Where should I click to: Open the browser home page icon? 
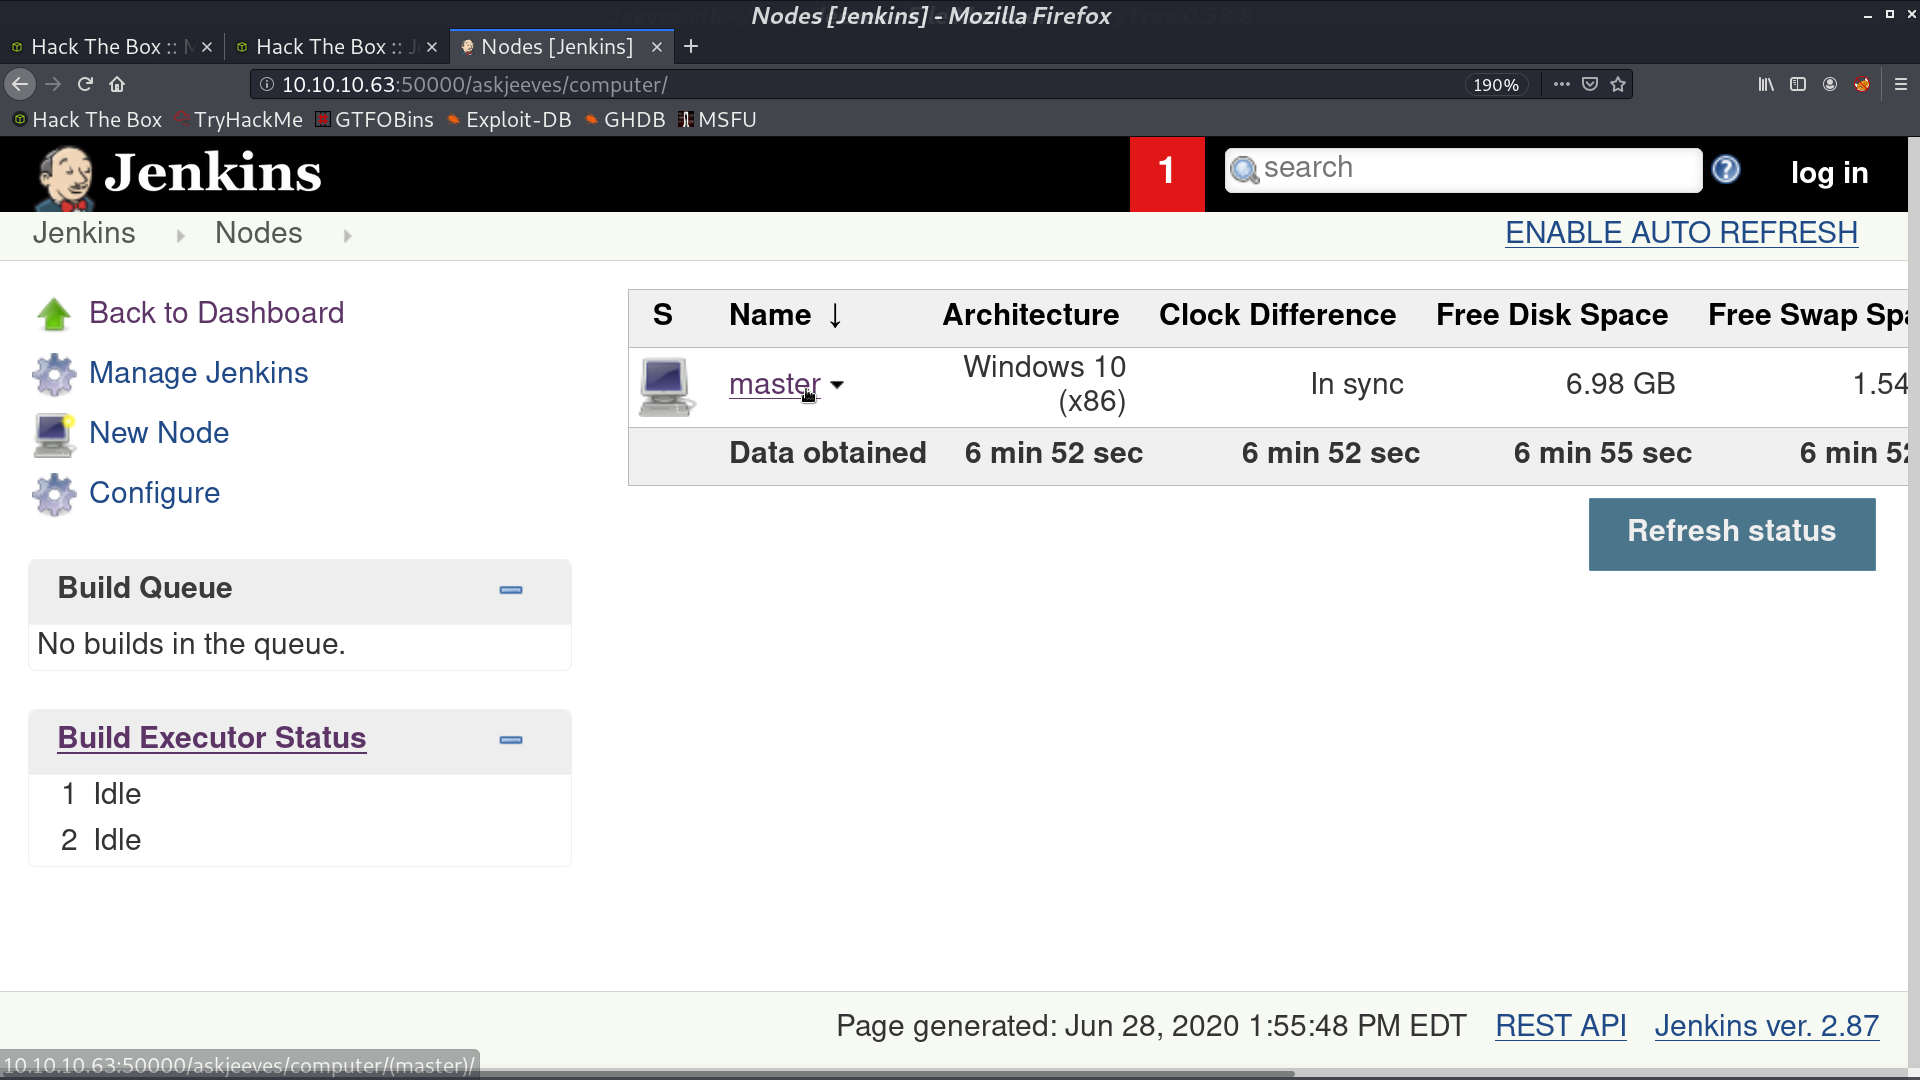tap(117, 85)
